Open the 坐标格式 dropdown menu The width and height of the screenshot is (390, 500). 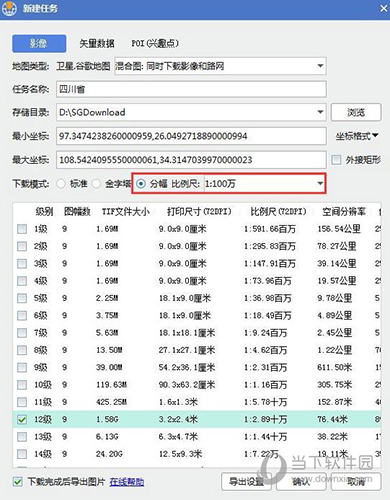point(357,136)
